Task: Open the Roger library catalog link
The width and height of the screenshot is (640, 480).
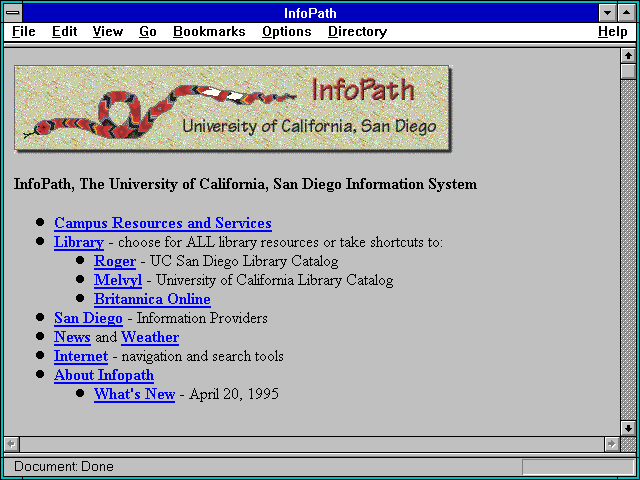Action: (x=115, y=261)
